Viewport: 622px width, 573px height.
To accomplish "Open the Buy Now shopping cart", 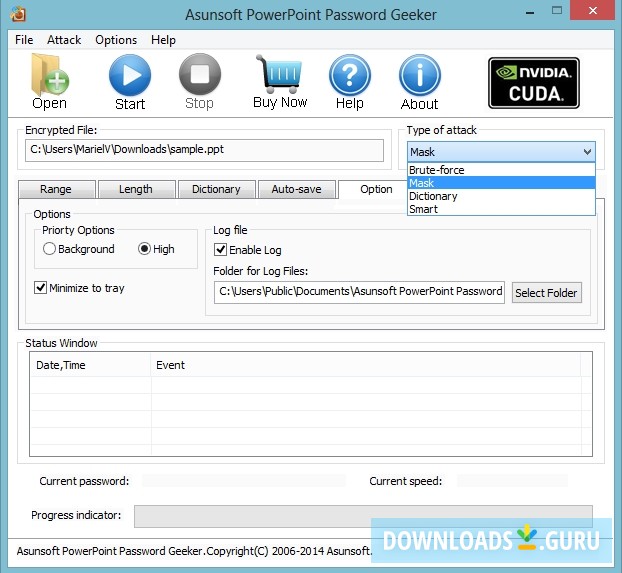I will pos(279,74).
